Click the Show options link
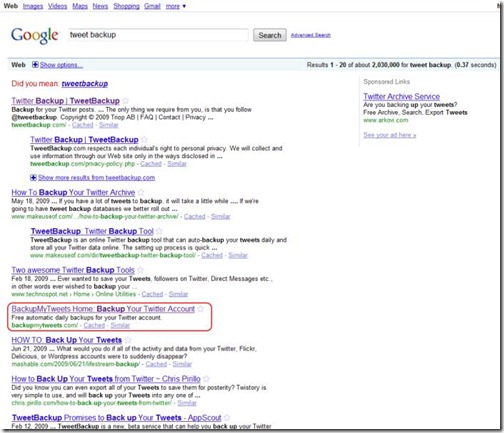This screenshot has width=504, height=433. tap(61, 65)
